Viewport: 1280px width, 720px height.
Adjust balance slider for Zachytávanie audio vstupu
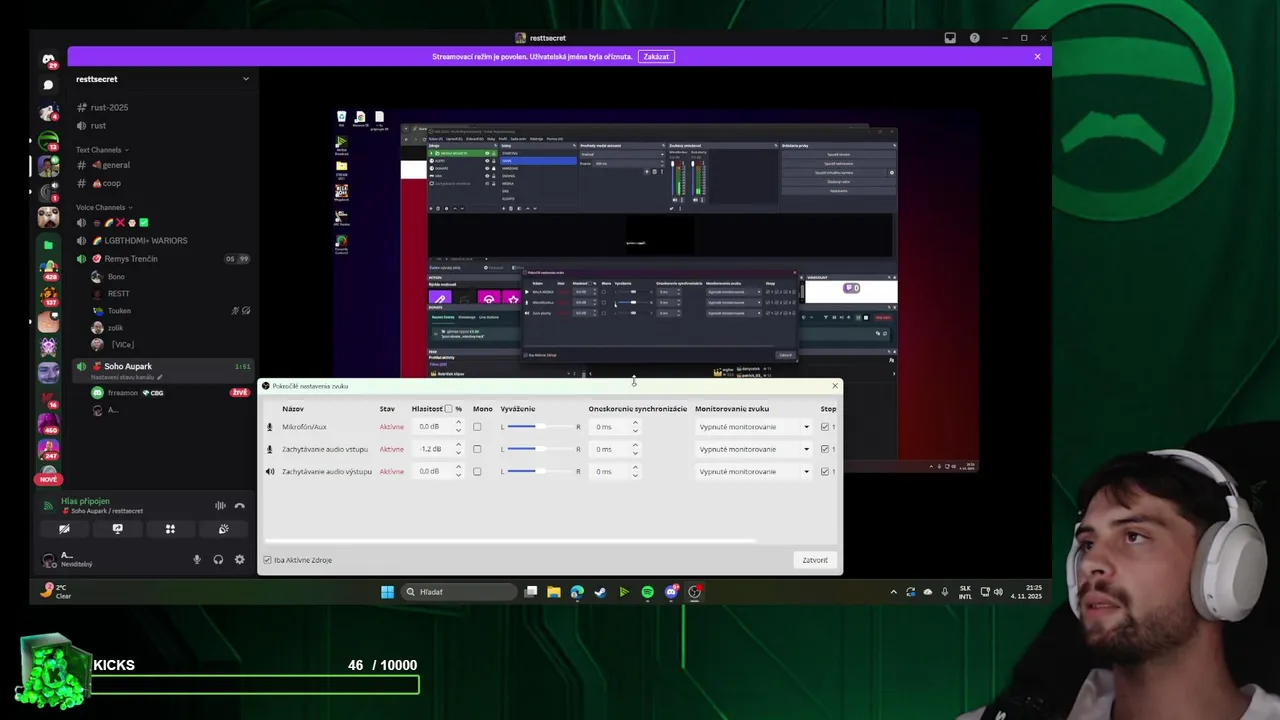(540, 449)
